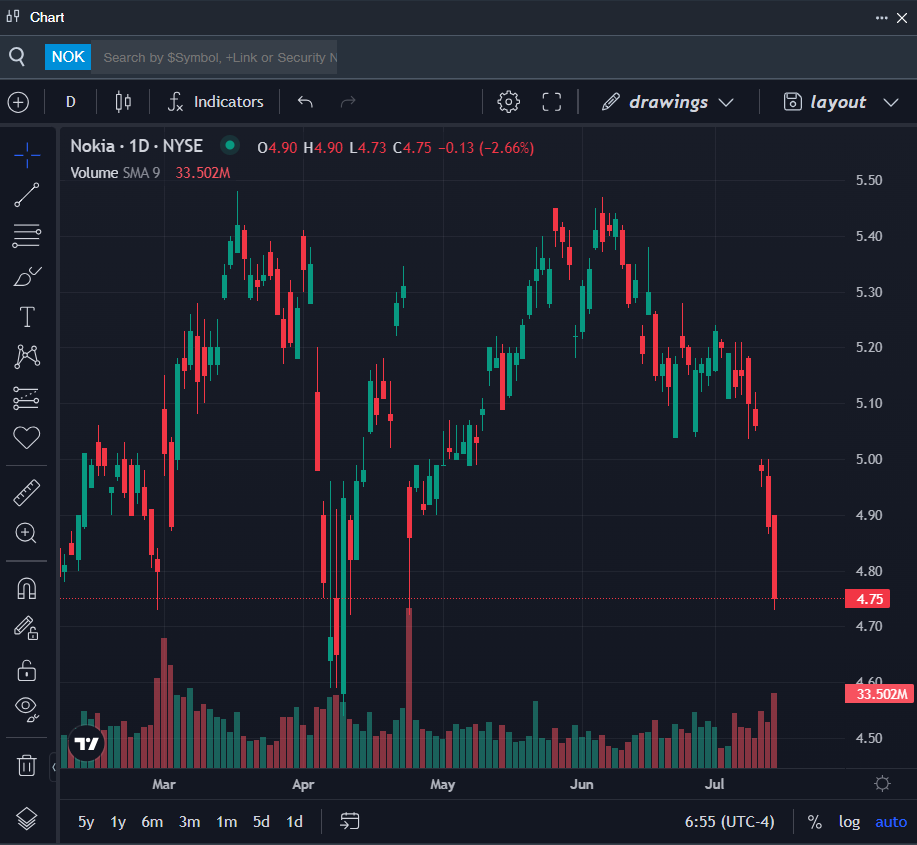Select the 3m time range
The image size is (917, 845).
(189, 822)
